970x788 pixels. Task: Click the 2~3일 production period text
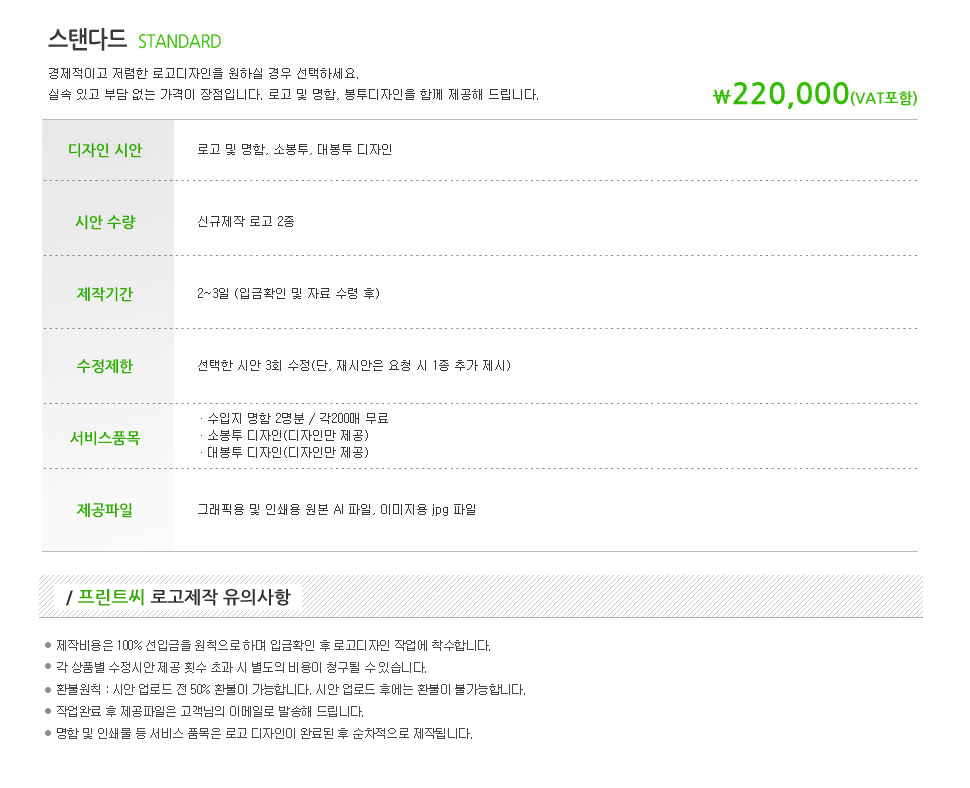(x=288, y=293)
